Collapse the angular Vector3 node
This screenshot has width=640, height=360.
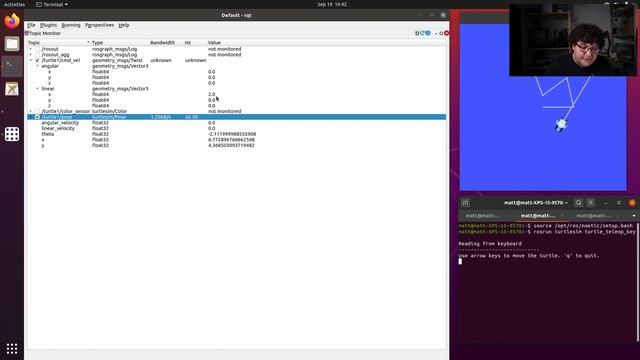pyautogui.click(x=37, y=66)
